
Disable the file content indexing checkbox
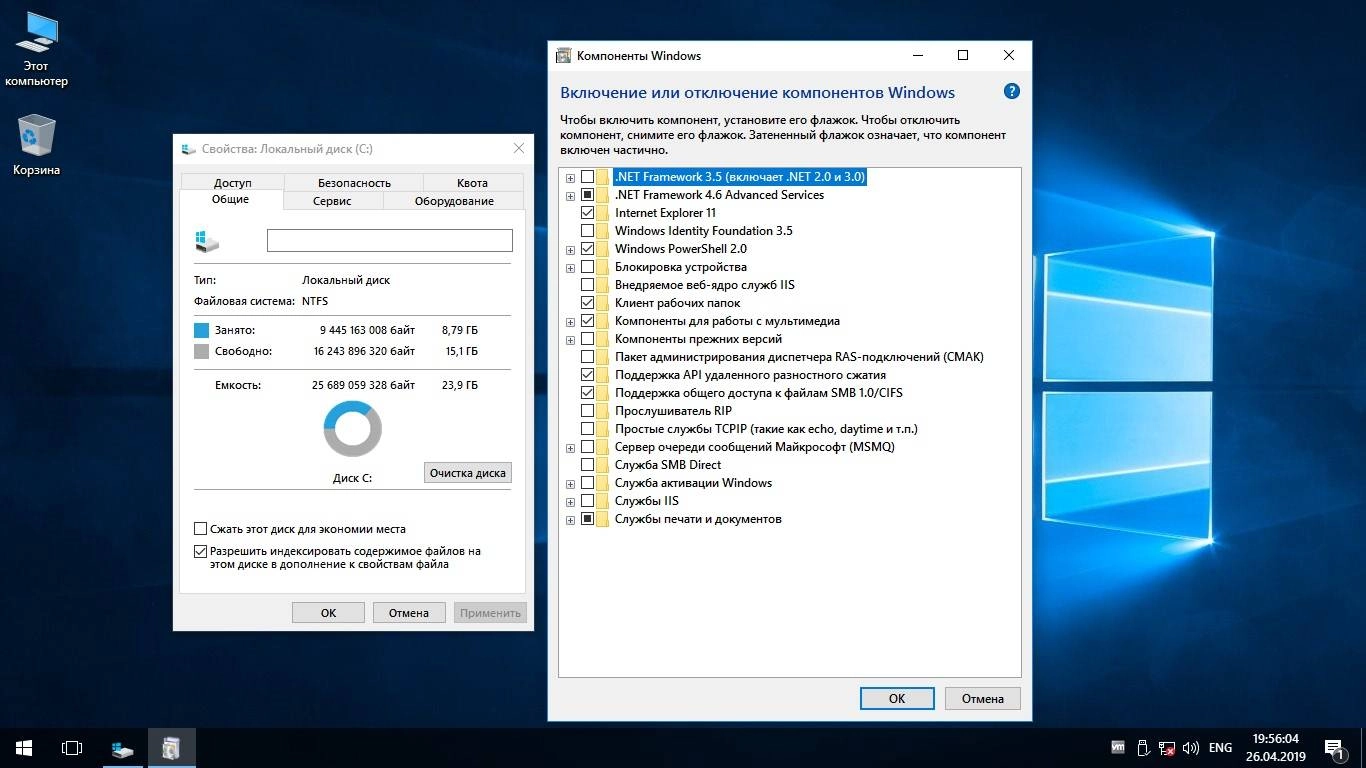point(200,551)
